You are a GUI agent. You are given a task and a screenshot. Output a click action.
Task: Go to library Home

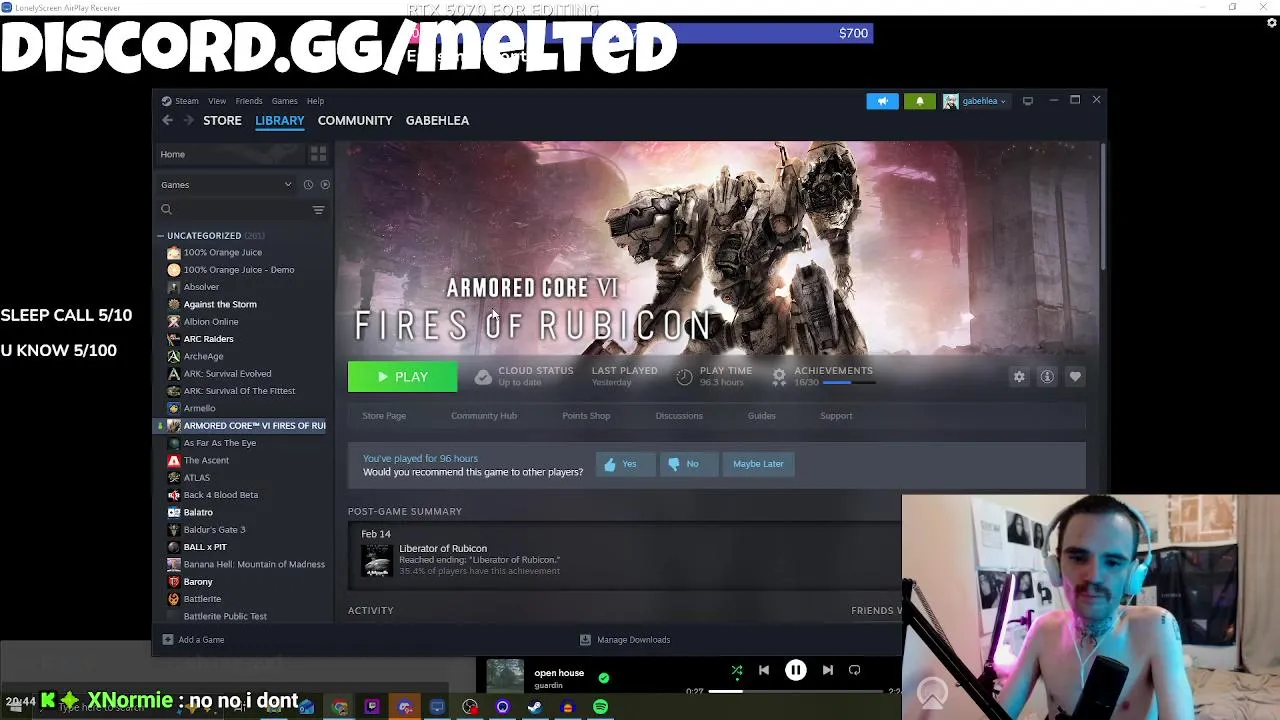tap(230, 154)
